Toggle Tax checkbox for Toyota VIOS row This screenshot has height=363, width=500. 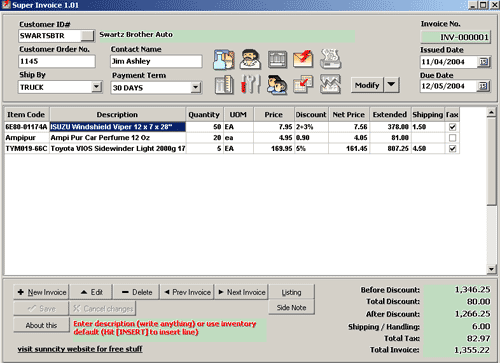click(452, 149)
